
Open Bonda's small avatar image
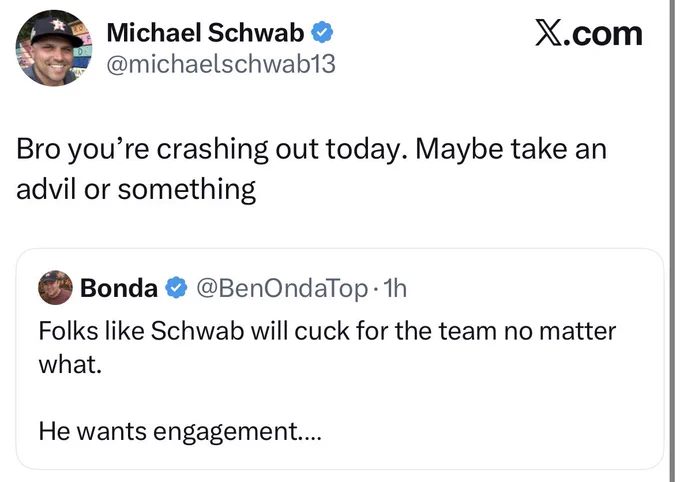tap(56, 288)
